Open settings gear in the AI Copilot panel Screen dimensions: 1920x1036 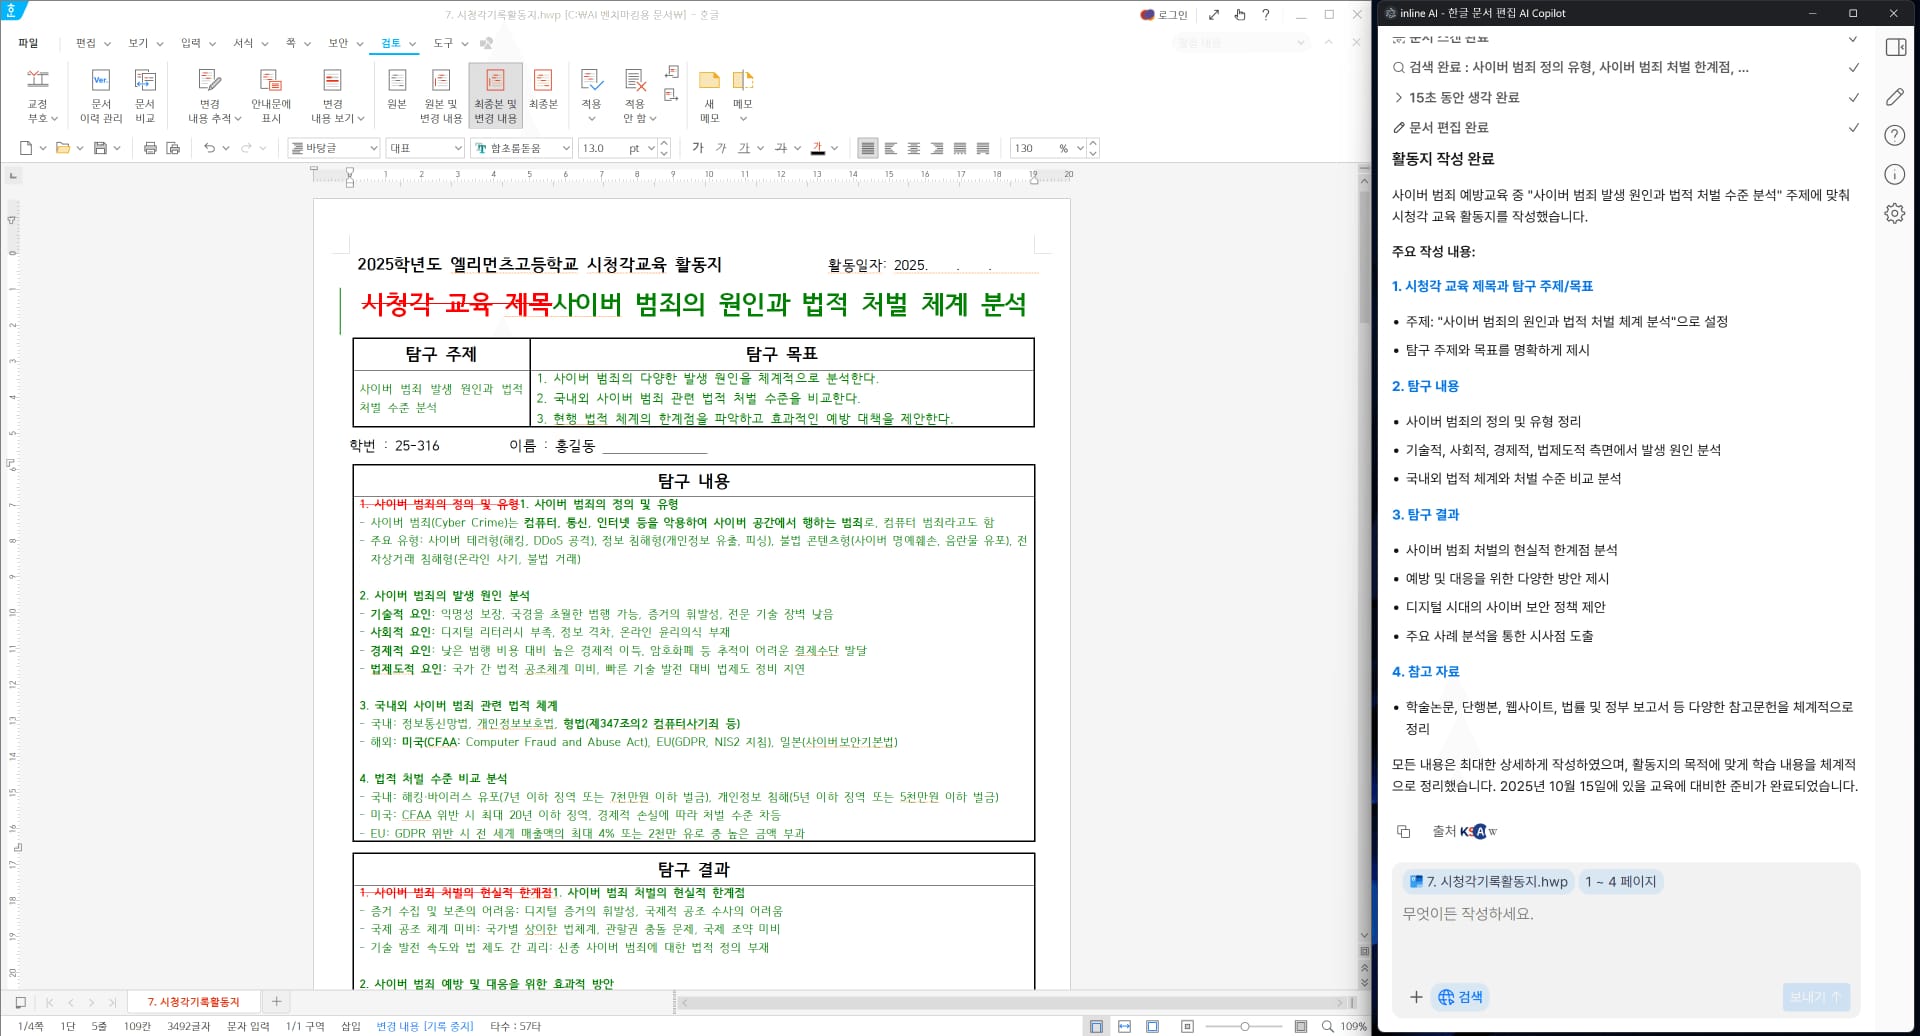pos(1896,213)
